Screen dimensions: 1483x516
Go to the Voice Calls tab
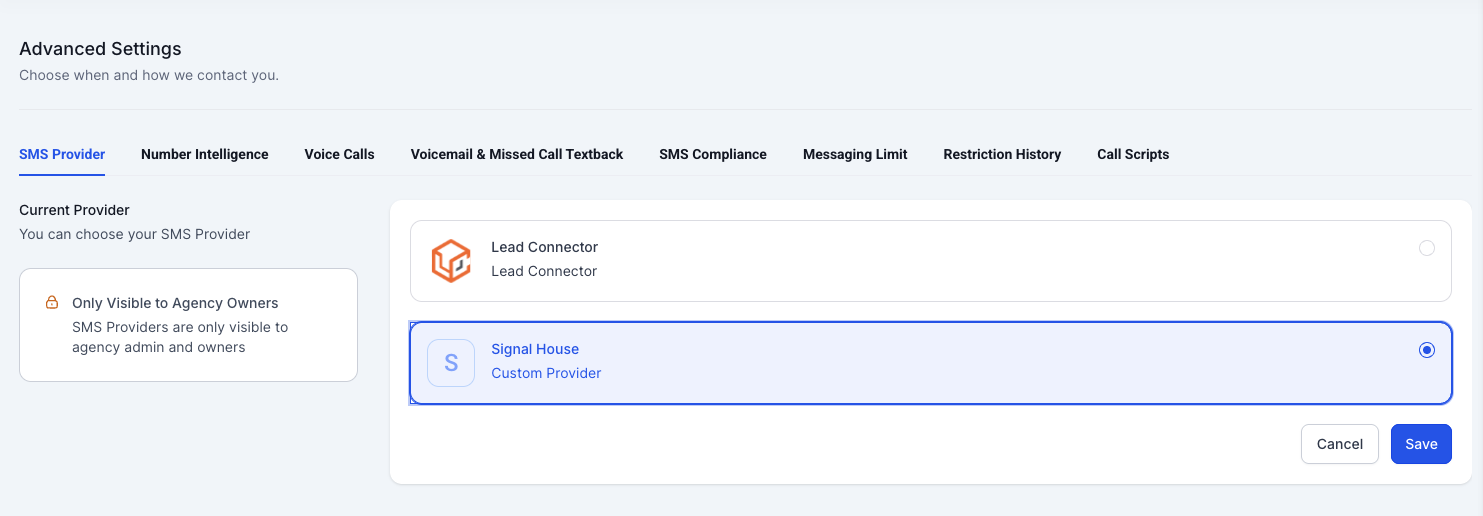pos(340,154)
